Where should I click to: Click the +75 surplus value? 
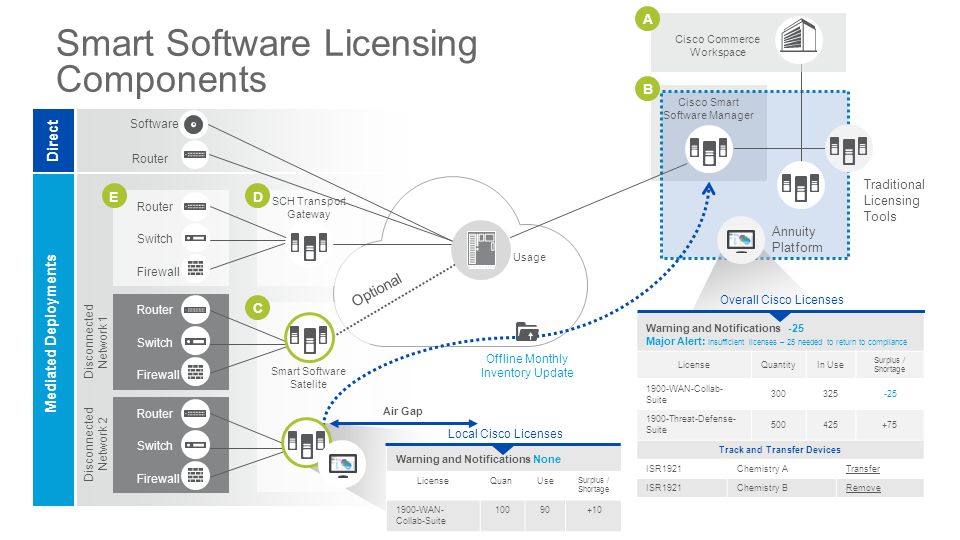pyautogui.click(x=889, y=424)
